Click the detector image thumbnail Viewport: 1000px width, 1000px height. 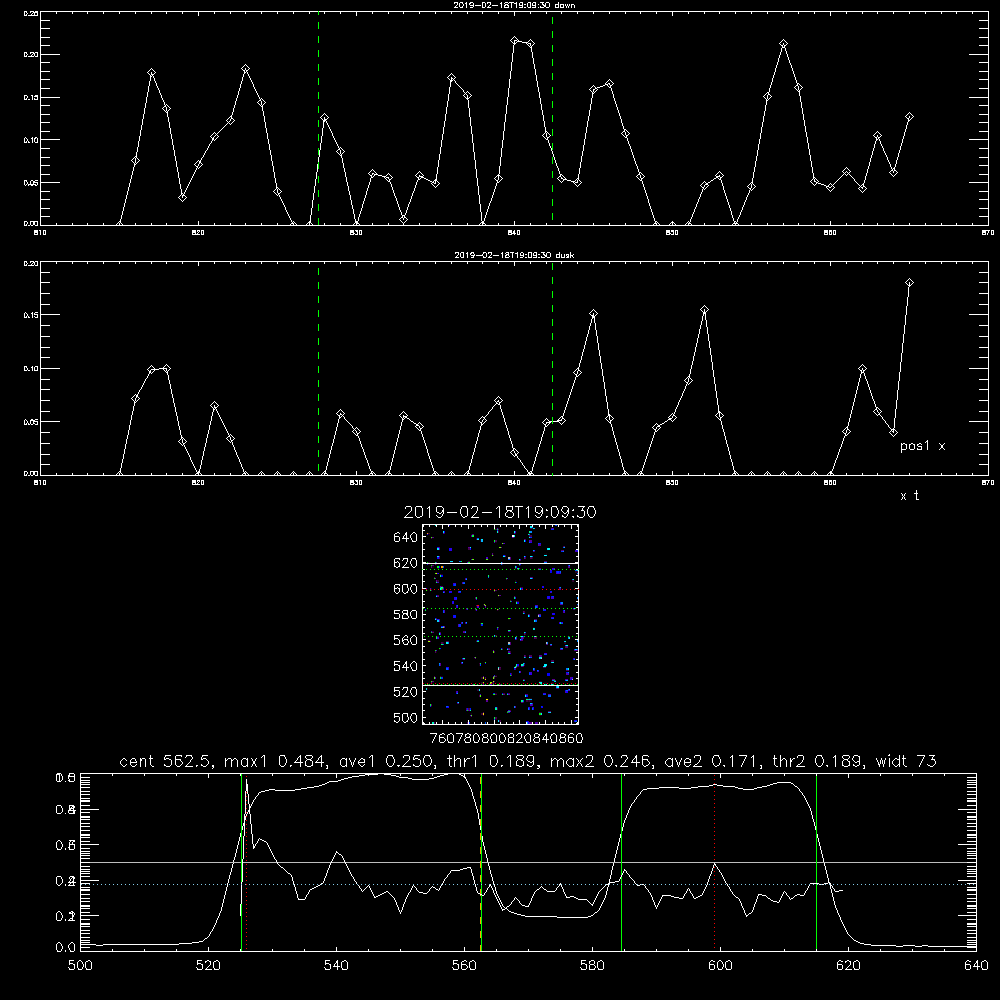[500, 624]
